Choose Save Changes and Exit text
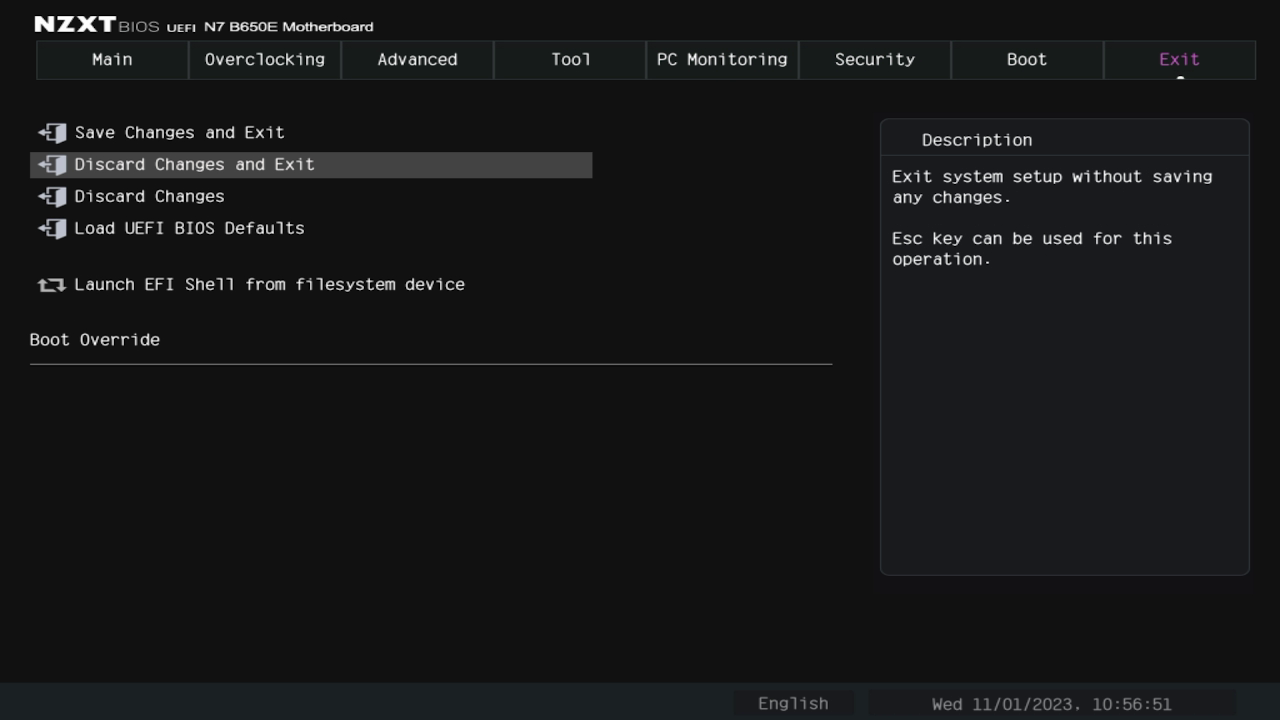Screen dimensions: 1280x720 (180, 133)
